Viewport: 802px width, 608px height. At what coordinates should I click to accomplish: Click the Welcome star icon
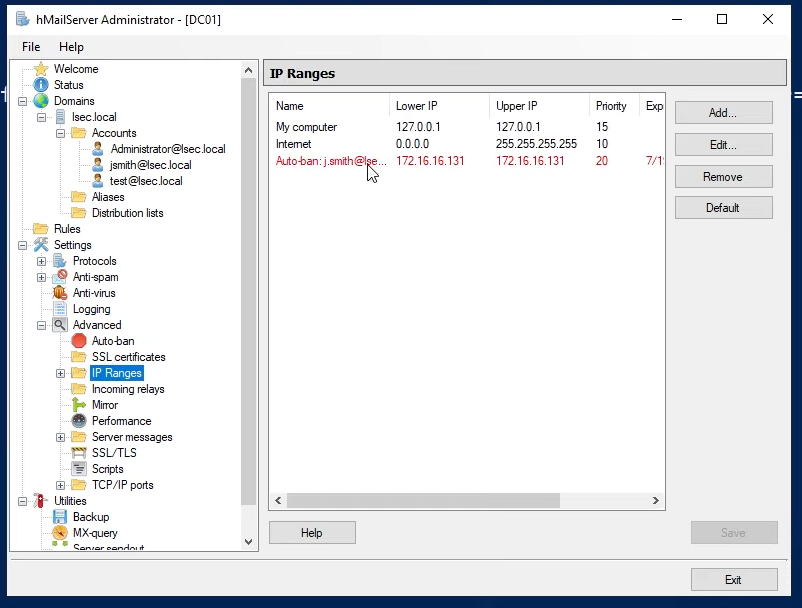41,69
